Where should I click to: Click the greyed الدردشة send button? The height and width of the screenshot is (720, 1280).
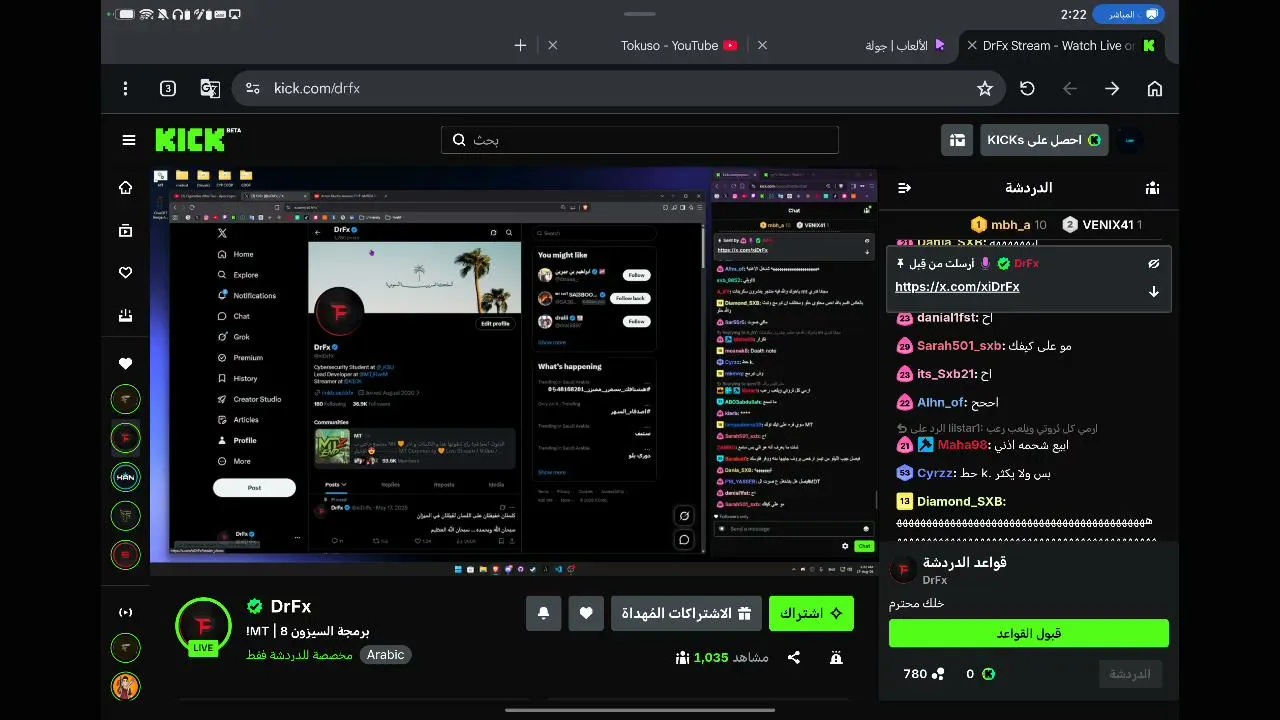pos(1130,674)
